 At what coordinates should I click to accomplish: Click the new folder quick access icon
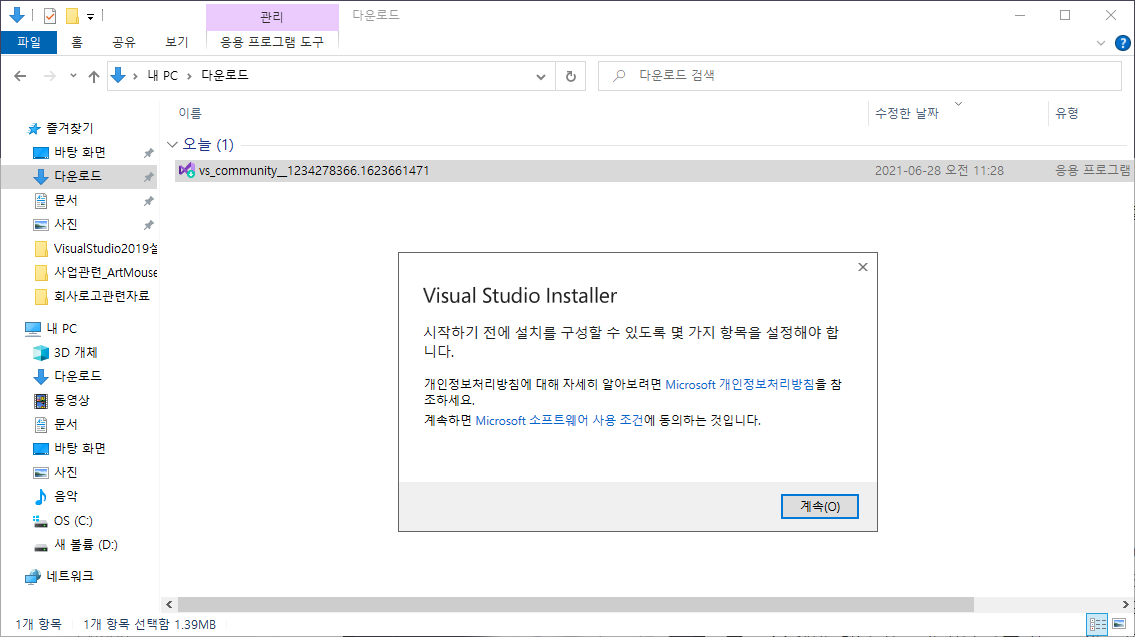(72, 16)
